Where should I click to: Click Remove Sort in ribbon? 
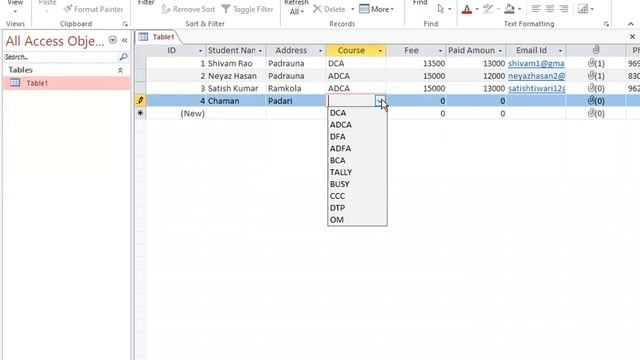188,9
